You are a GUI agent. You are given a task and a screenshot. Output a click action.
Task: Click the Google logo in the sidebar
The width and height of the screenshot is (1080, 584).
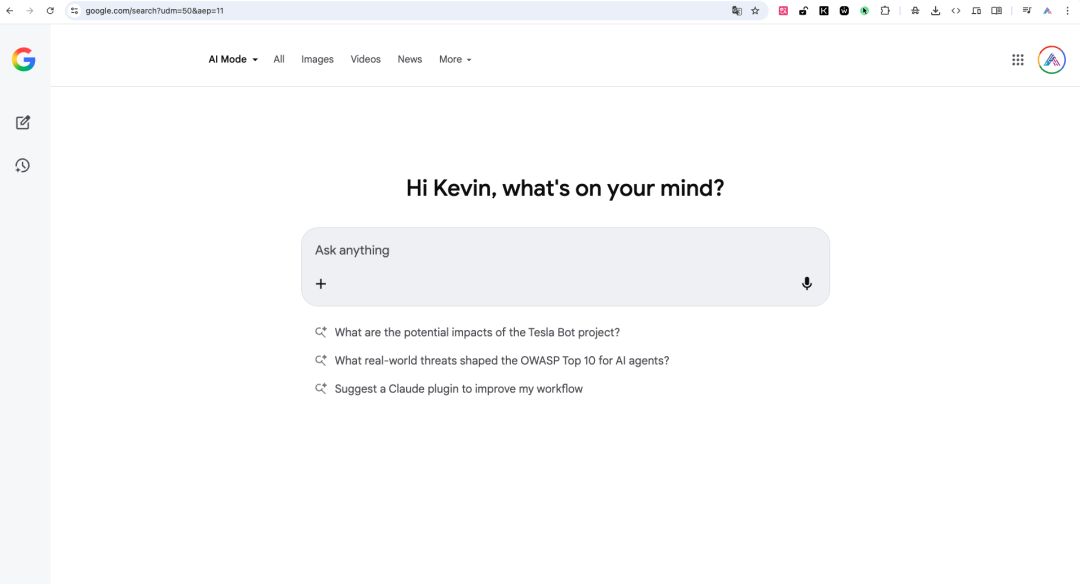(23, 60)
